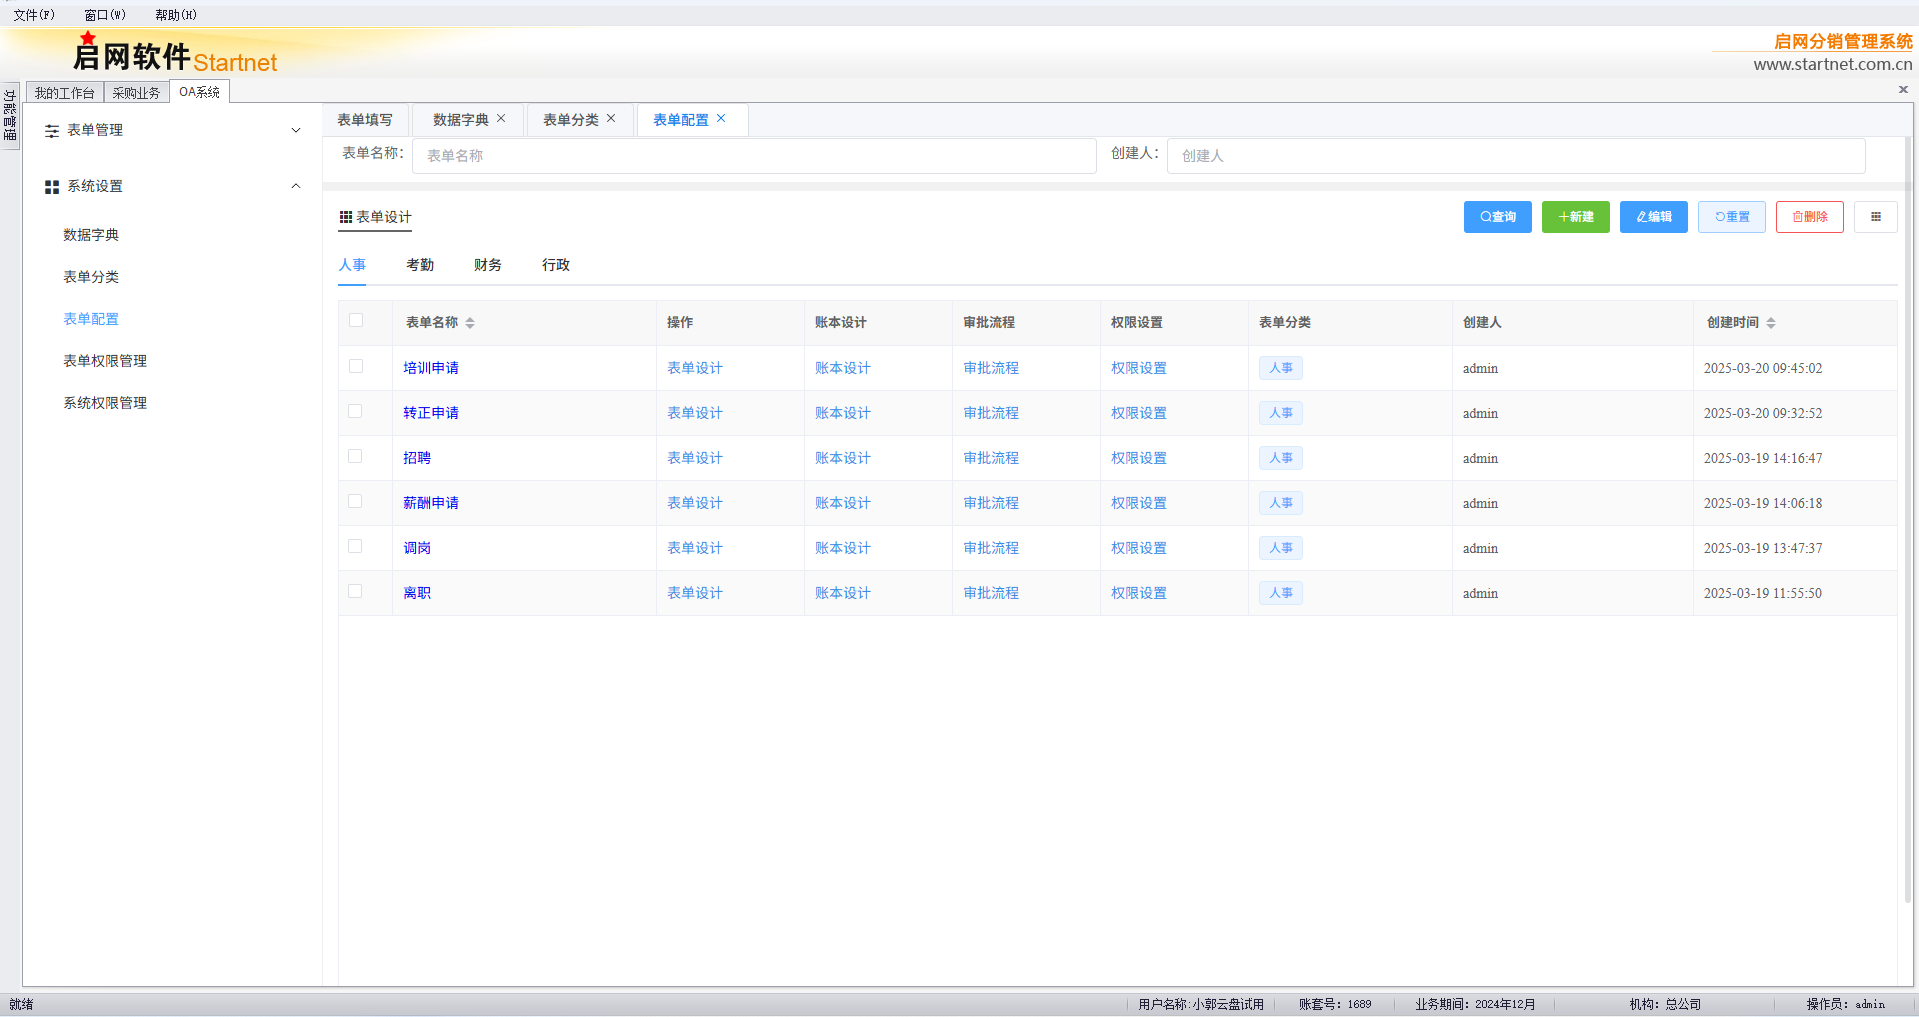Image resolution: width=1919 pixels, height=1017 pixels.
Task: Click the 系统设置 grid icon
Action: pyautogui.click(x=52, y=187)
